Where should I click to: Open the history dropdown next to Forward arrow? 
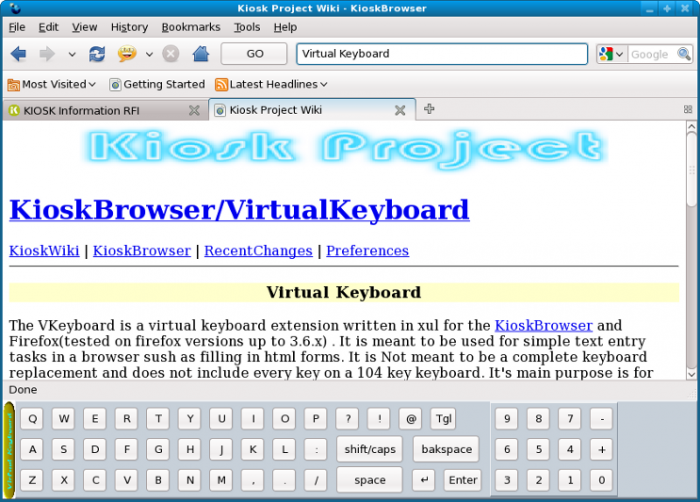(x=72, y=54)
